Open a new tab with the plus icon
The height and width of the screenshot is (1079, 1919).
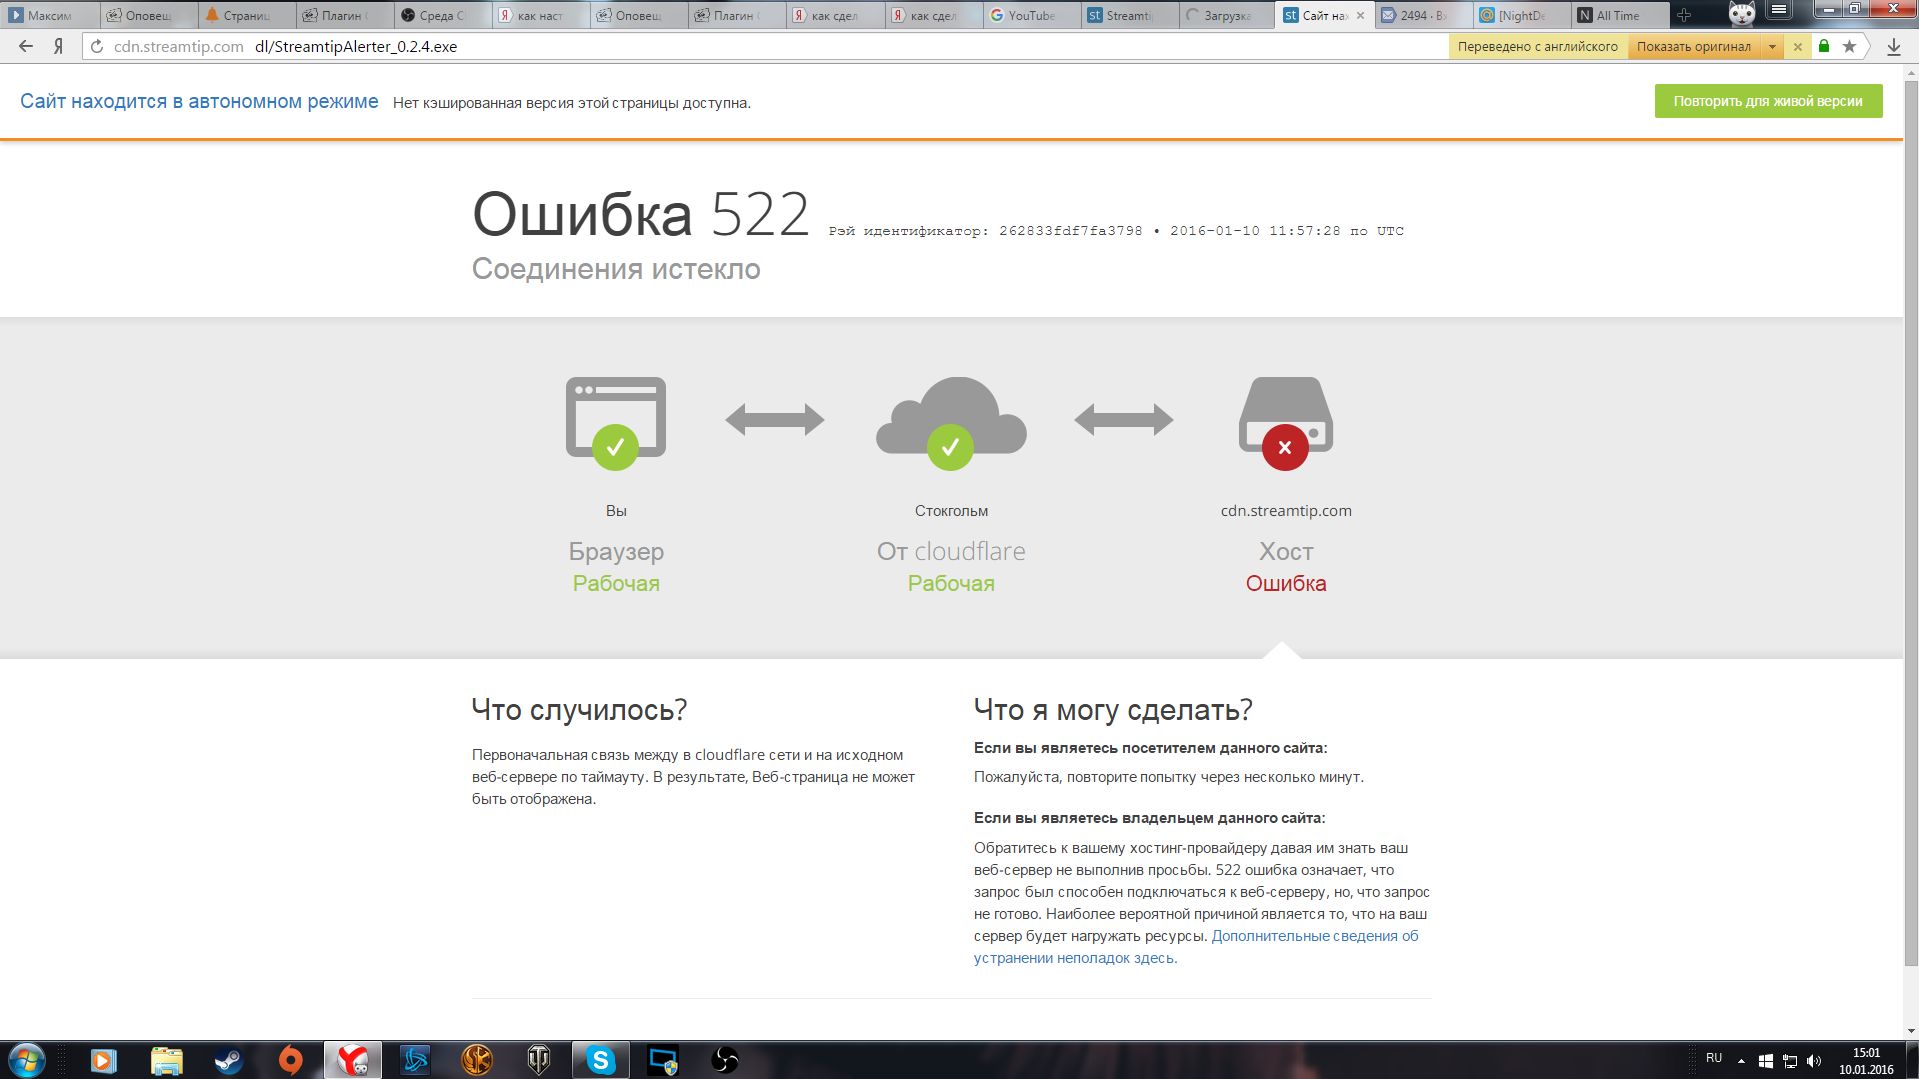(1684, 15)
